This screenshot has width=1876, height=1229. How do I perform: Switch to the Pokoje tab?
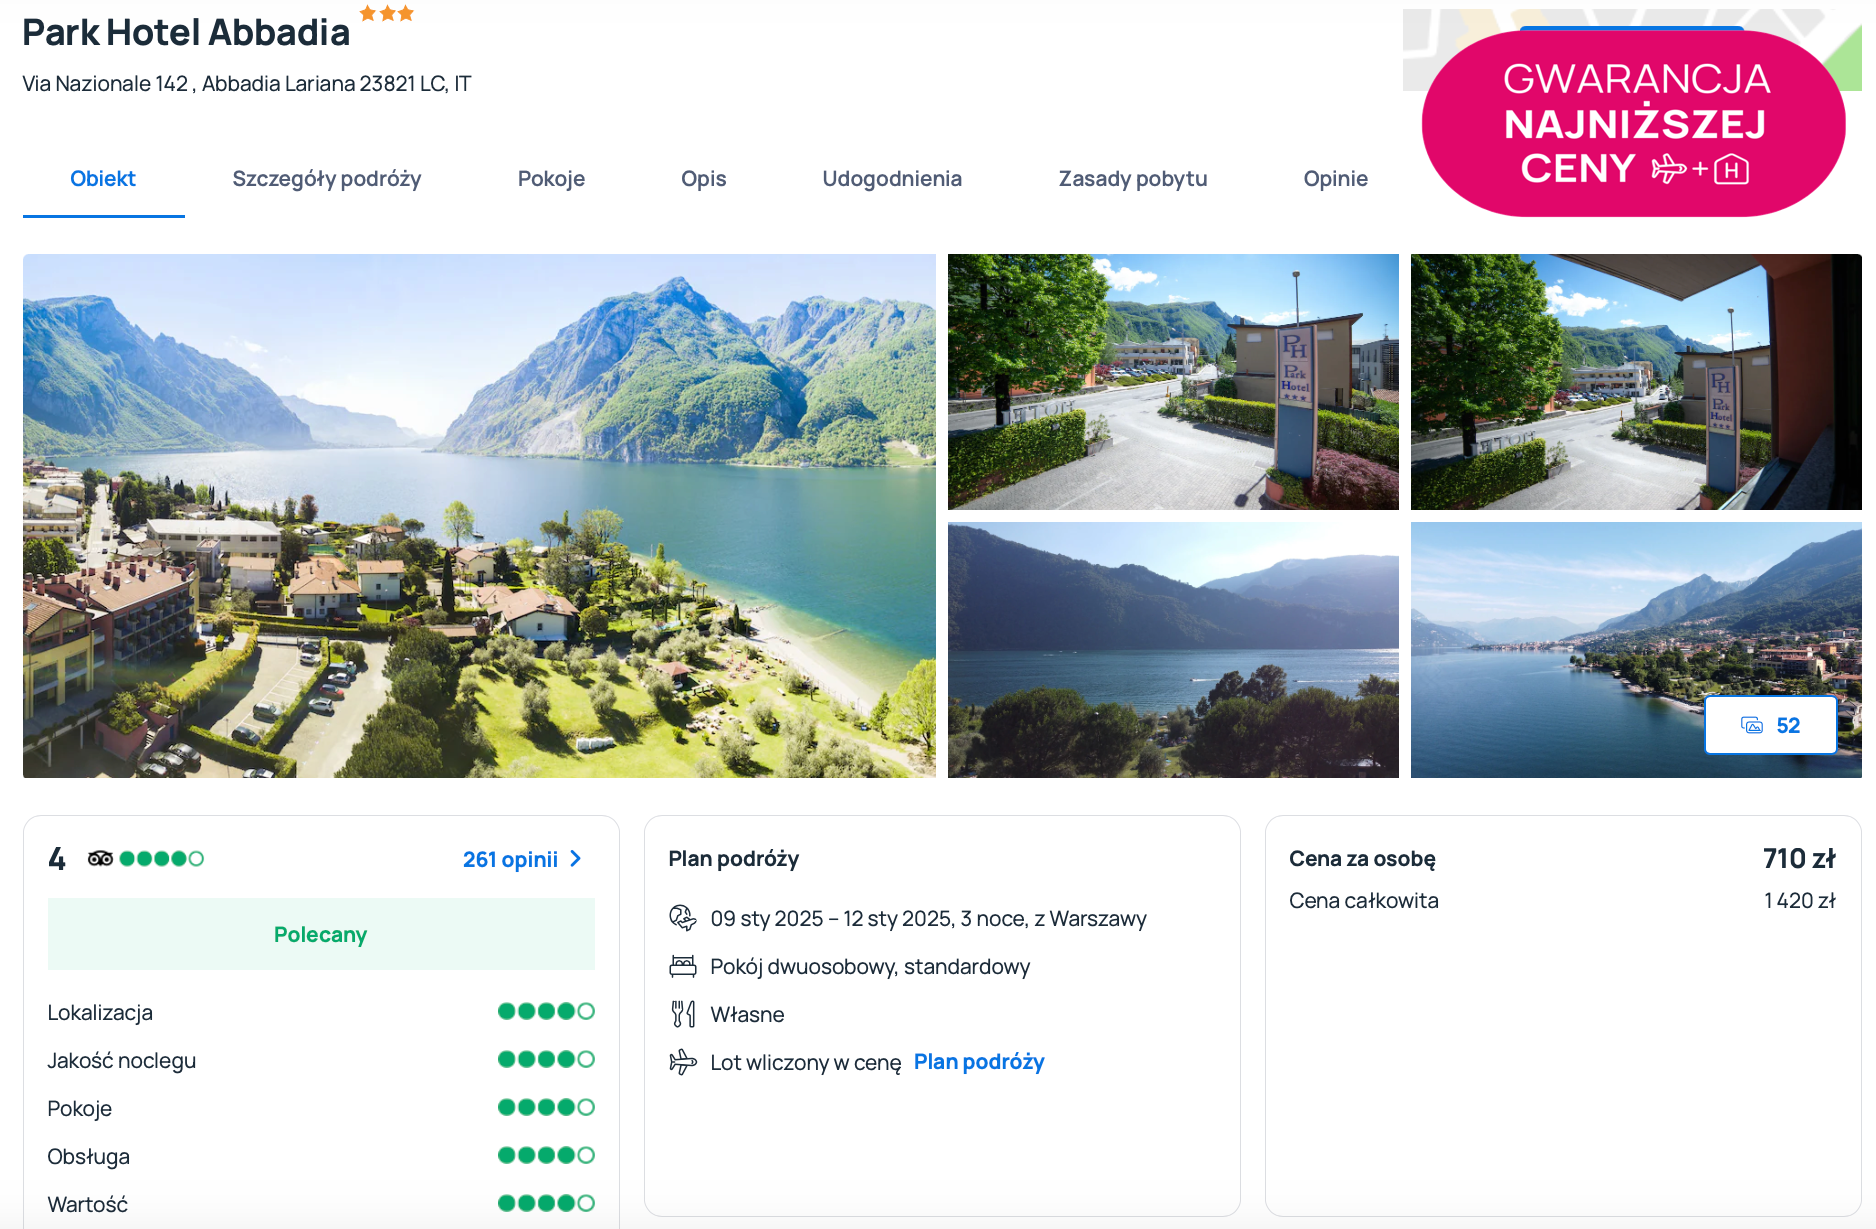(x=551, y=179)
